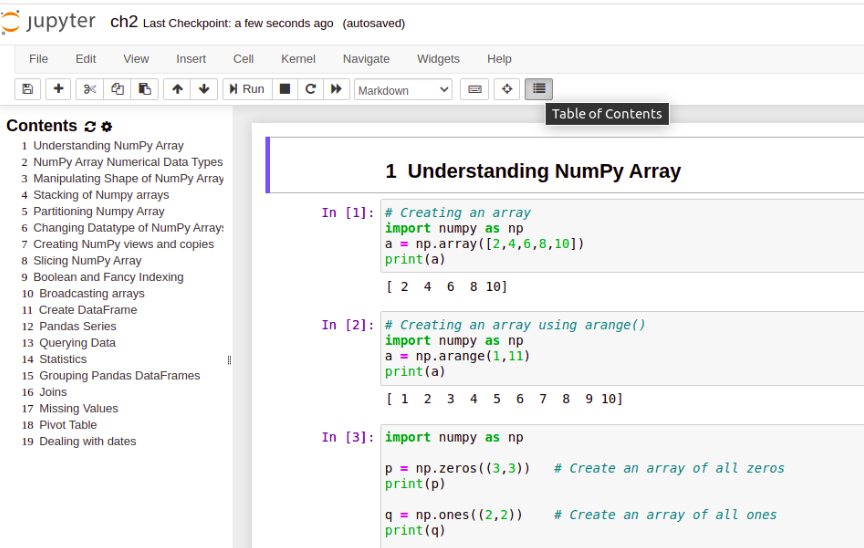Click the sidebar resize handle

(x=229, y=360)
